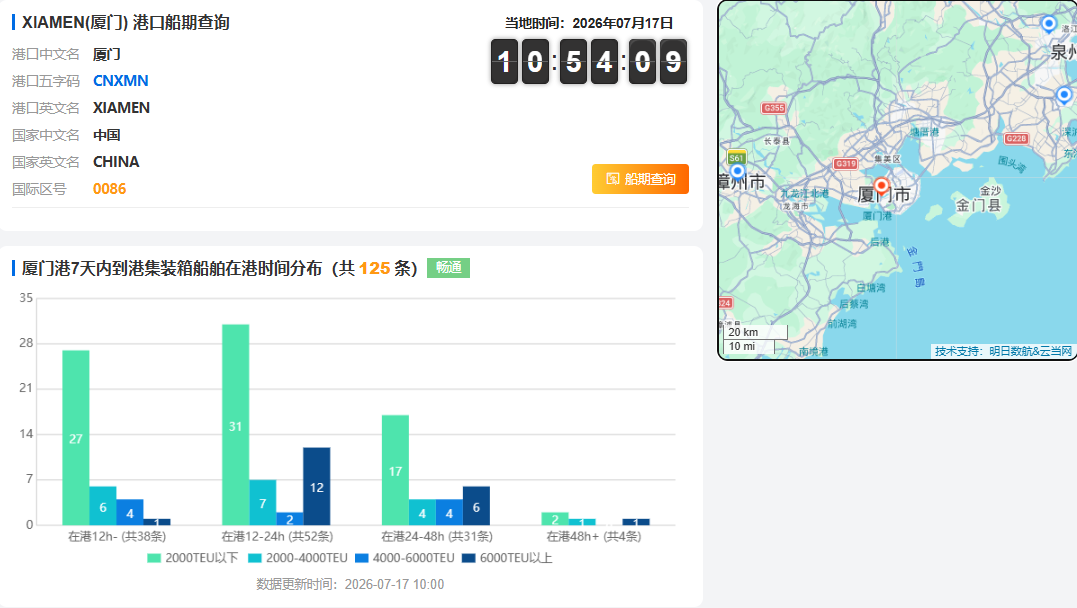Viewport: 1077px width, 608px height.
Task: Click the 船期查询 orange button
Action: pos(640,179)
